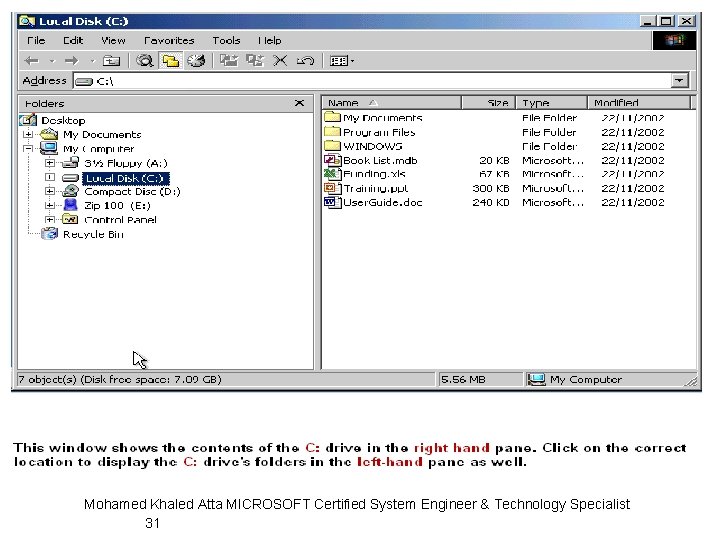Expand the Zip 100 (E:) node
Screen dimensions: 720x540
50,205
